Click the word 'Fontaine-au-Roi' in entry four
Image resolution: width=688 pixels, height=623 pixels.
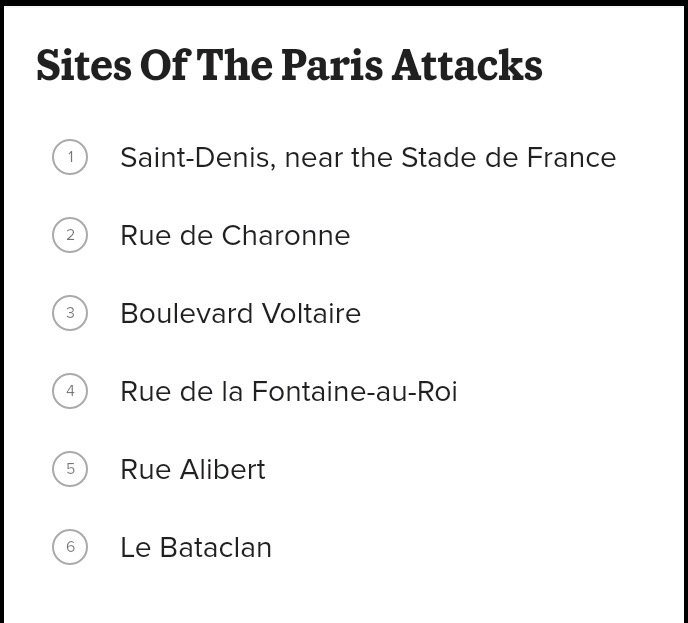click(355, 391)
